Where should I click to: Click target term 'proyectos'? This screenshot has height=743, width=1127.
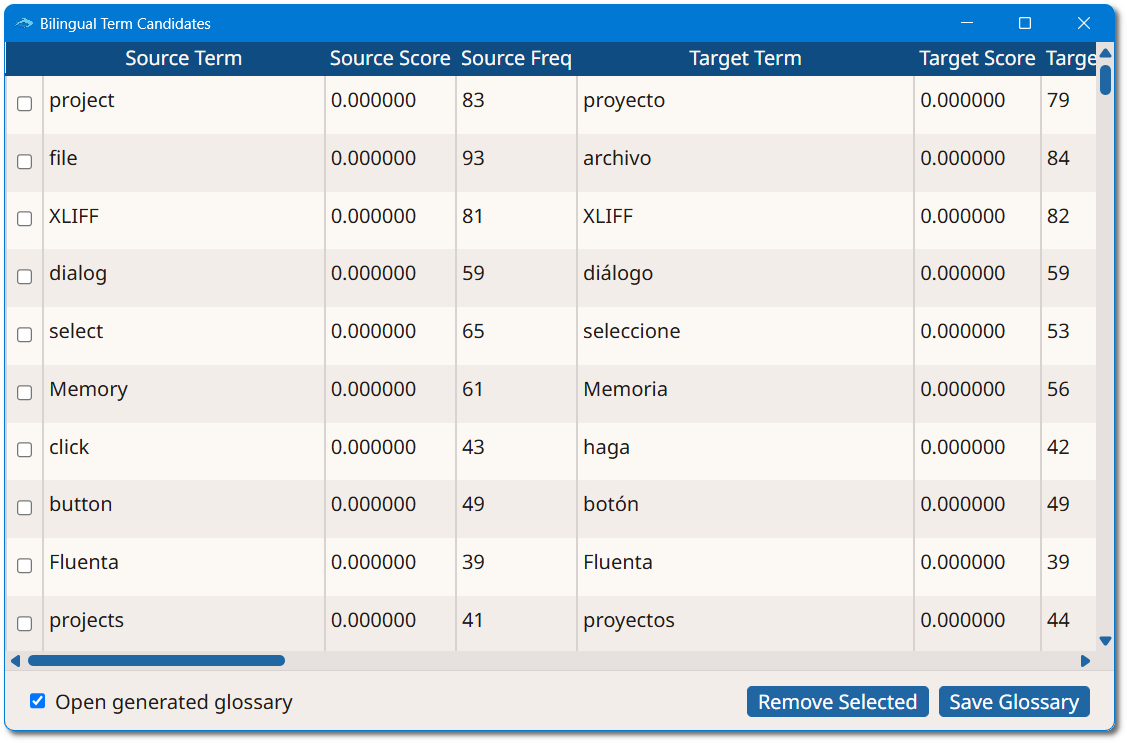[629, 621]
